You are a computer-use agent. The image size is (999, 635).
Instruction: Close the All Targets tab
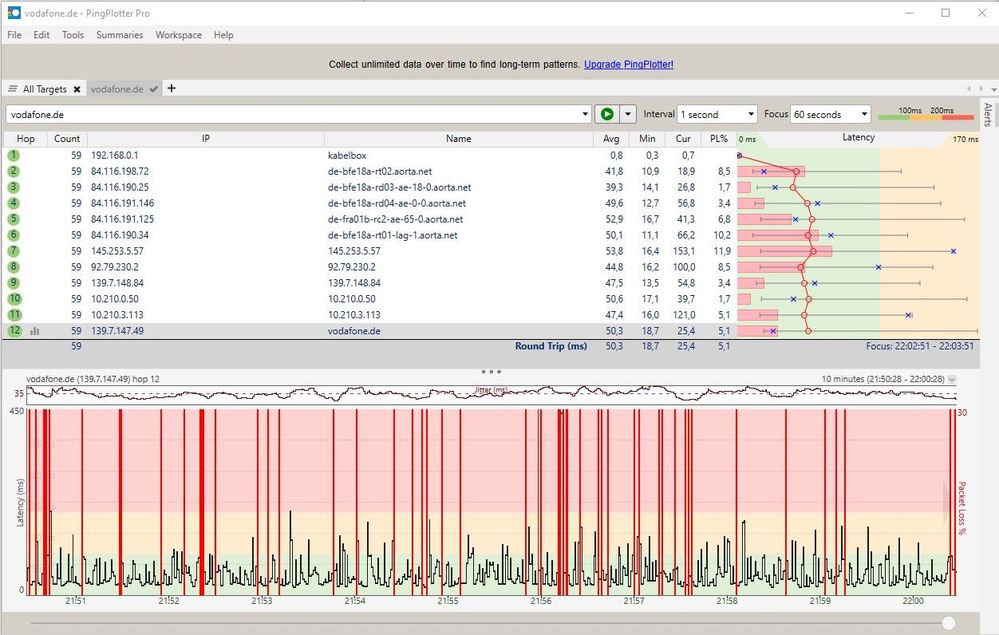[76, 89]
